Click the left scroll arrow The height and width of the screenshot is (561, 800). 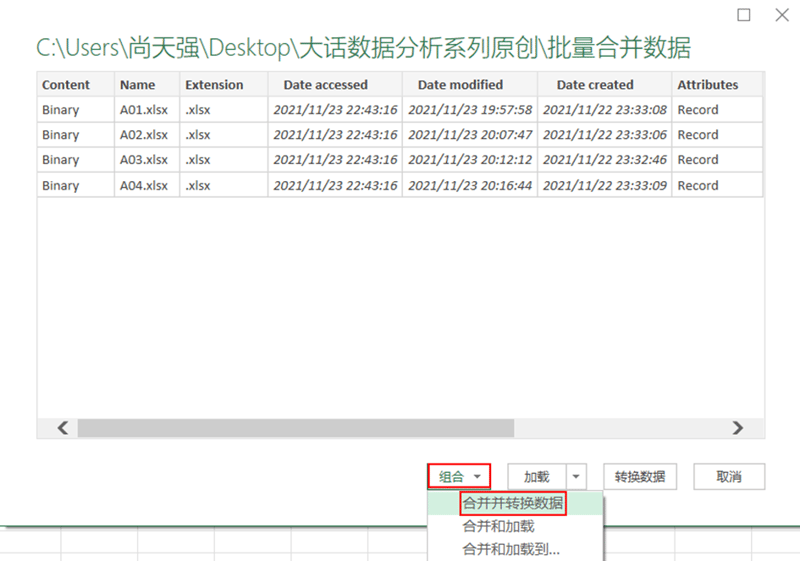(63, 428)
